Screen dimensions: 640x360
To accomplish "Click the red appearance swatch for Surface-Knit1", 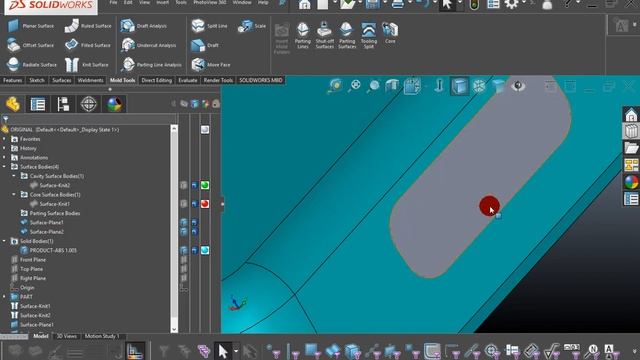I will tap(205, 203).
